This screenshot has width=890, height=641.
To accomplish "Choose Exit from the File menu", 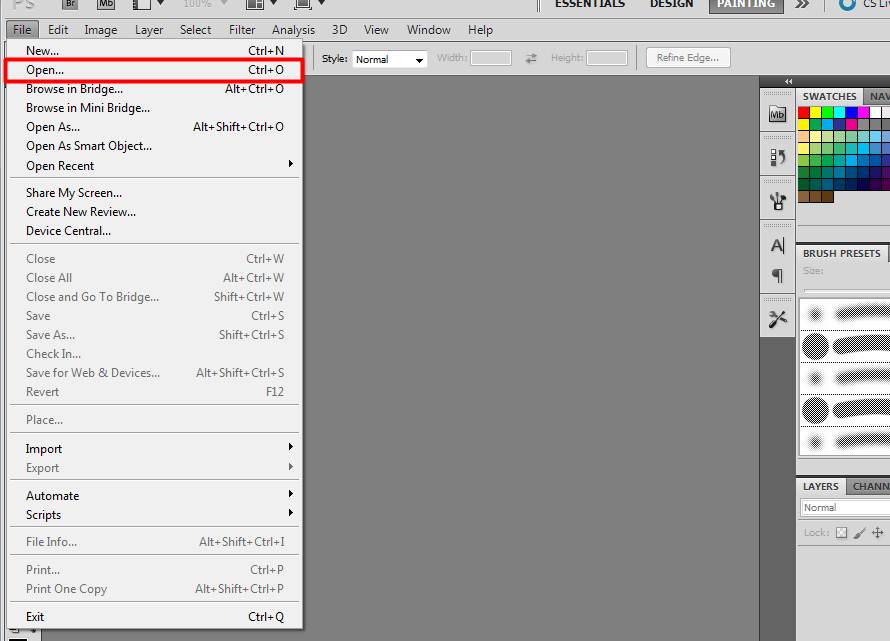I will 154,617.
